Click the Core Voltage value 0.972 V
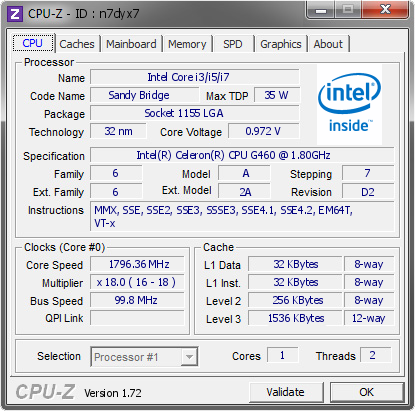Screen dimensions: 415x411 264,131
